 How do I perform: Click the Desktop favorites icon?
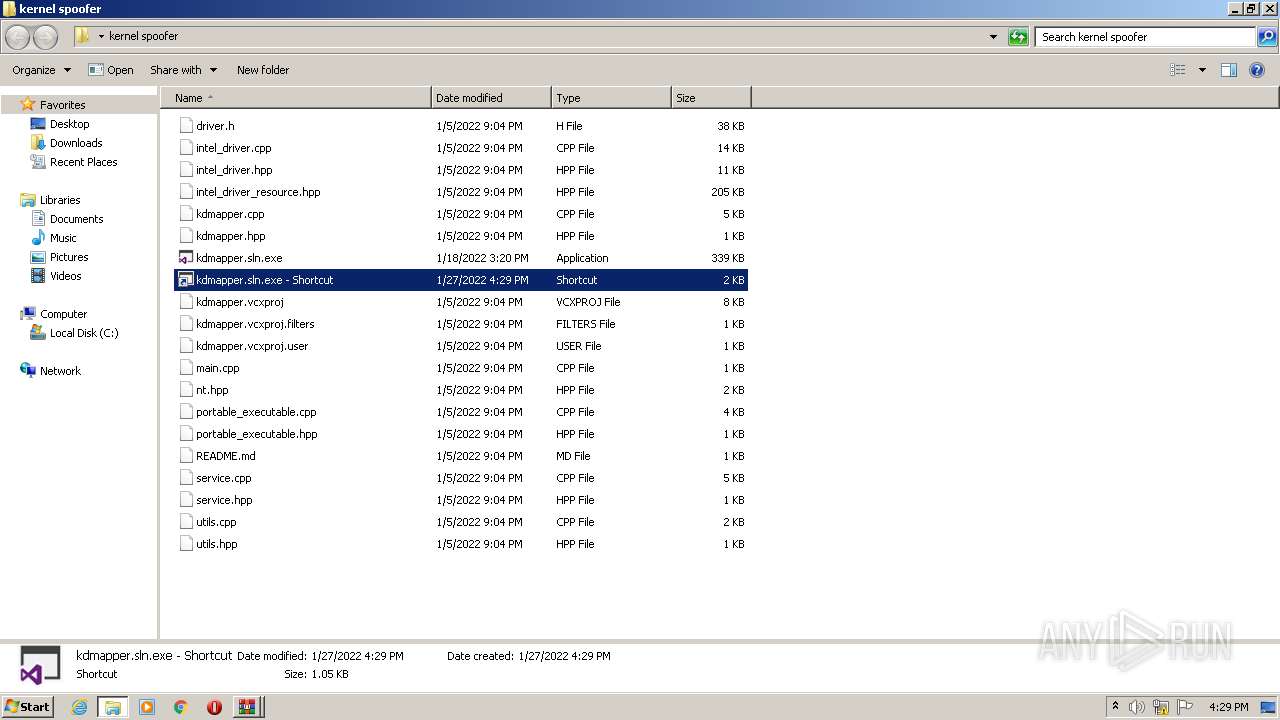[x=38, y=124]
